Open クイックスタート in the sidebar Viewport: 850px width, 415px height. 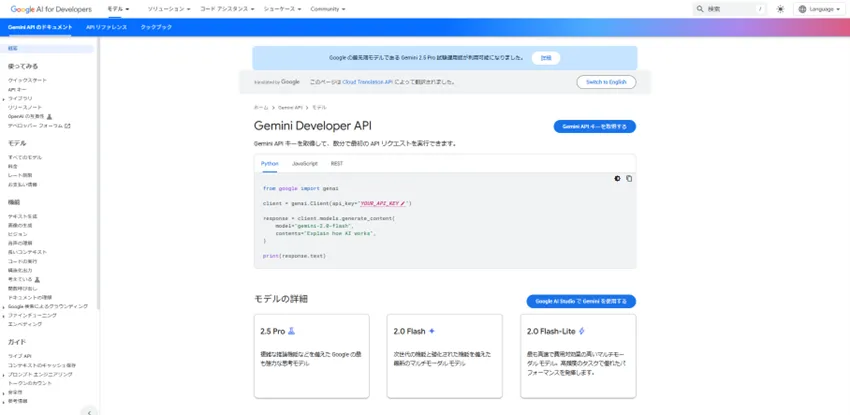(27, 80)
